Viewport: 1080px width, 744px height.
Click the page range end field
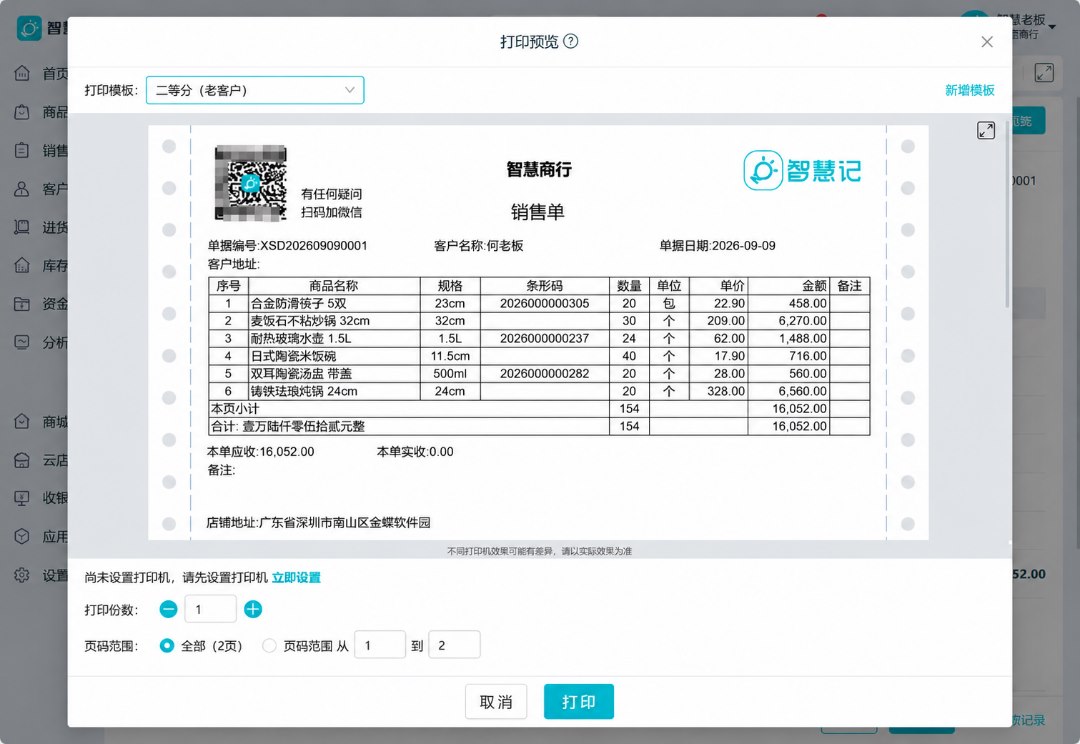point(454,645)
